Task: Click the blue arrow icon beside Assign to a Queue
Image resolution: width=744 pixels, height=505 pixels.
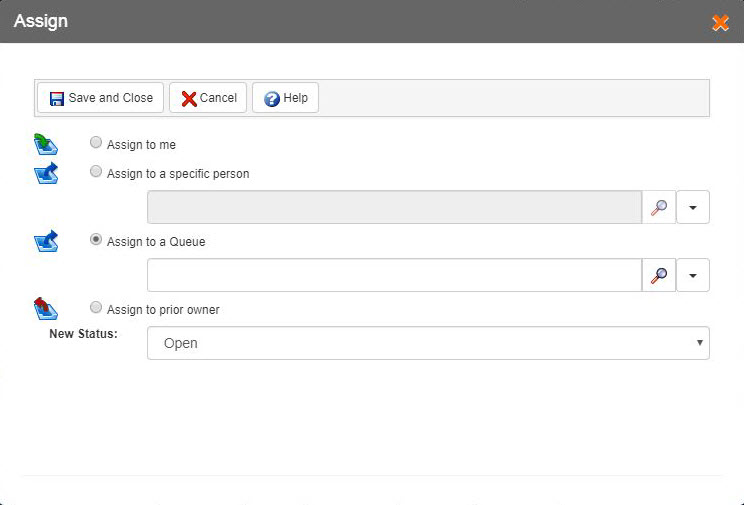Action: tap(46, 241)
